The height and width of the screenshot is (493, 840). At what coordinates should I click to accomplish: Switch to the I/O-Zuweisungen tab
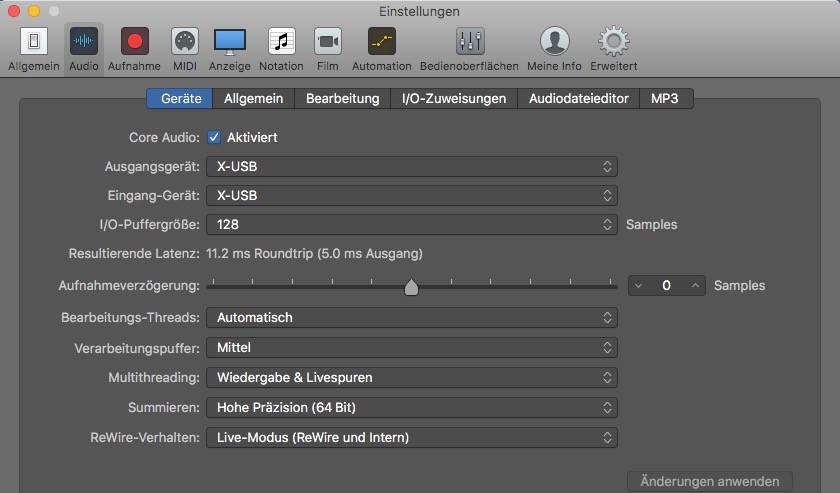(x=453, y=98)
